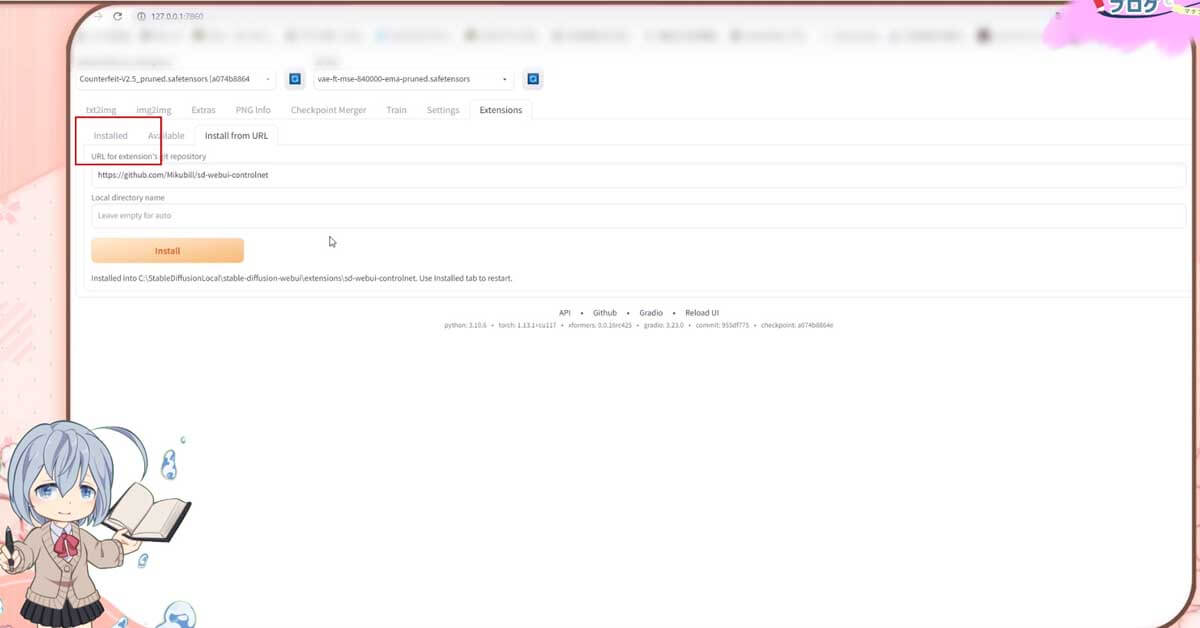Open the Github link in the footer
This screenshot has width=1200, height=628.
click(604, 312)
